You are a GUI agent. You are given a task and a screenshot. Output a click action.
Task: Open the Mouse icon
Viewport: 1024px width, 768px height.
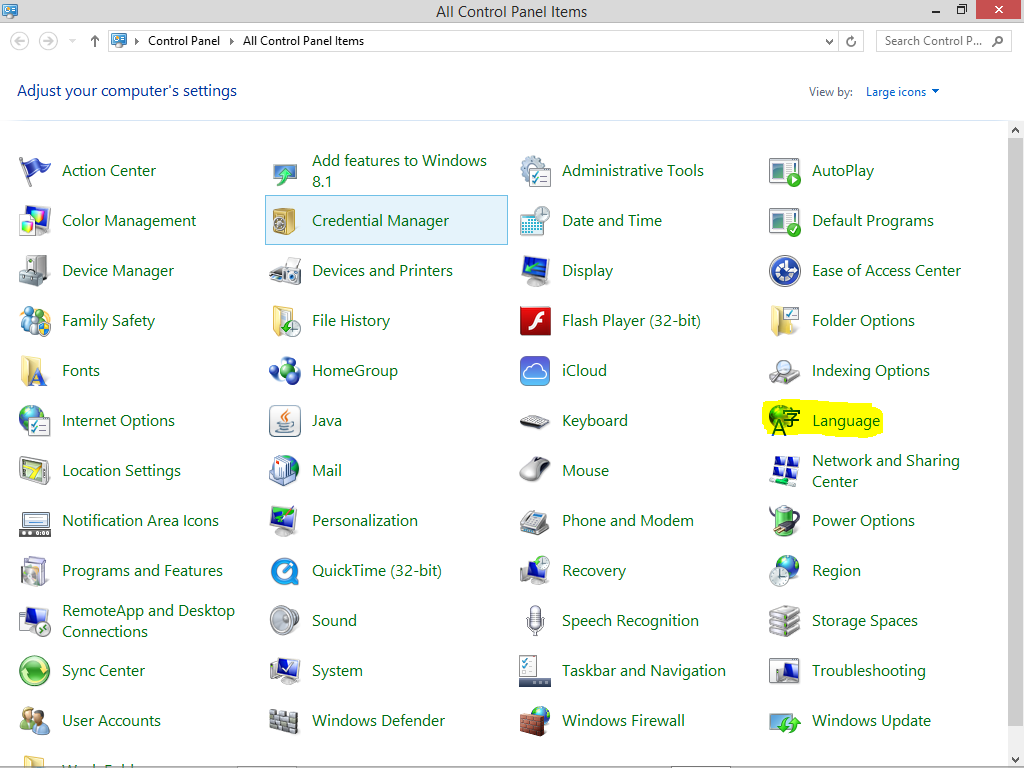pos(535,471)
